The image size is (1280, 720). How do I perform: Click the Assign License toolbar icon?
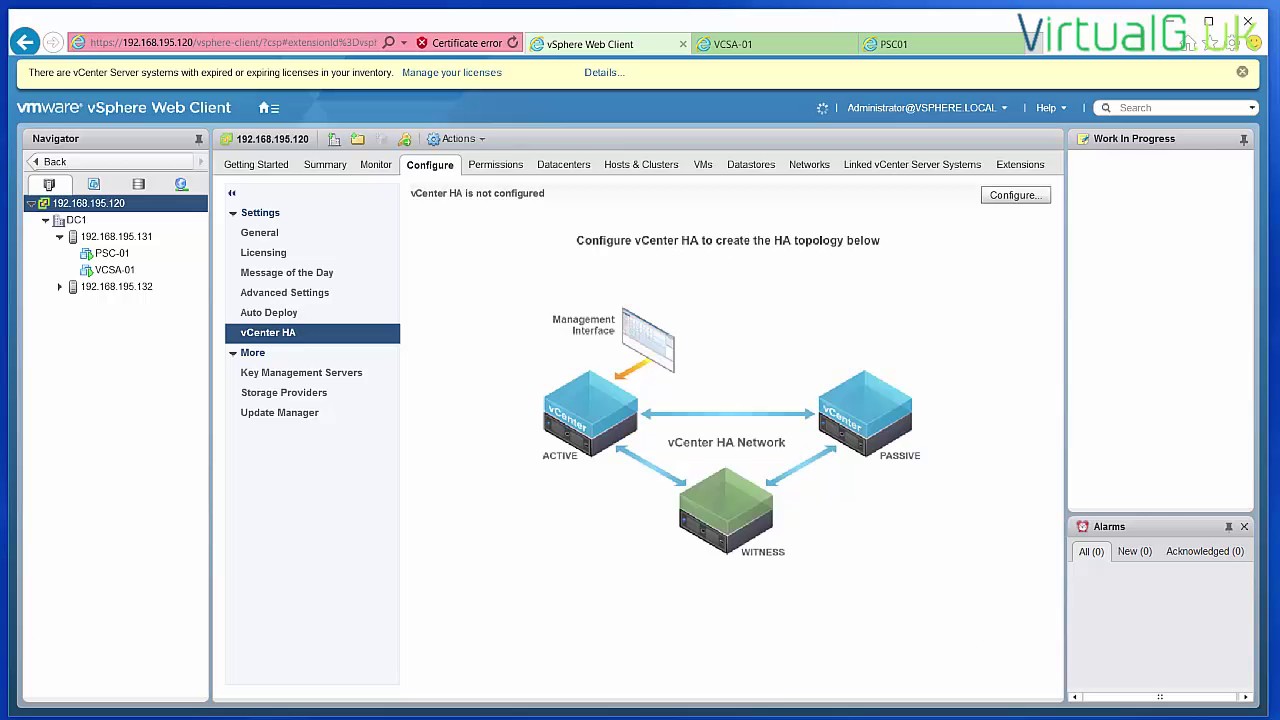(405, 139)
